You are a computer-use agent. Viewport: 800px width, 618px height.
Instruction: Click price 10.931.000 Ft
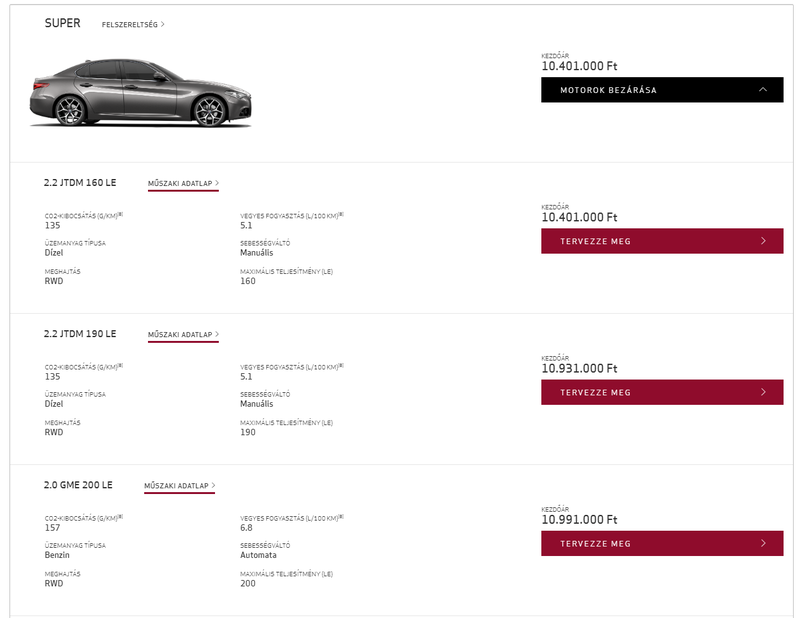[579, 368]
